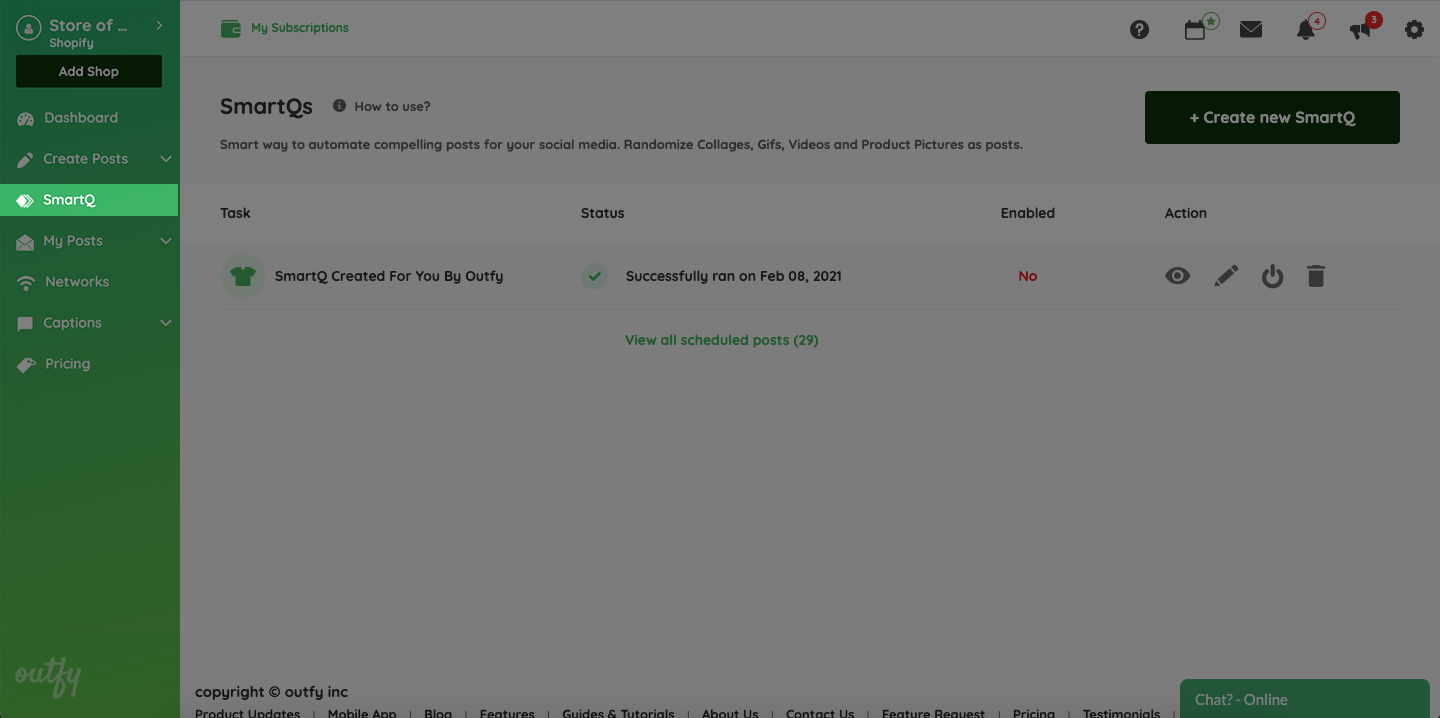1440x718 pixels.
Task: Open the mail envelope icon
Action: click(x=1251, y=30)
